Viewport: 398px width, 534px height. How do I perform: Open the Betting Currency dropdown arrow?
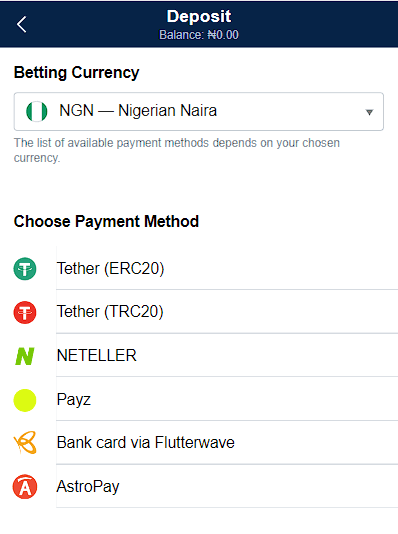pyautogui.click(x=369, y=112)
